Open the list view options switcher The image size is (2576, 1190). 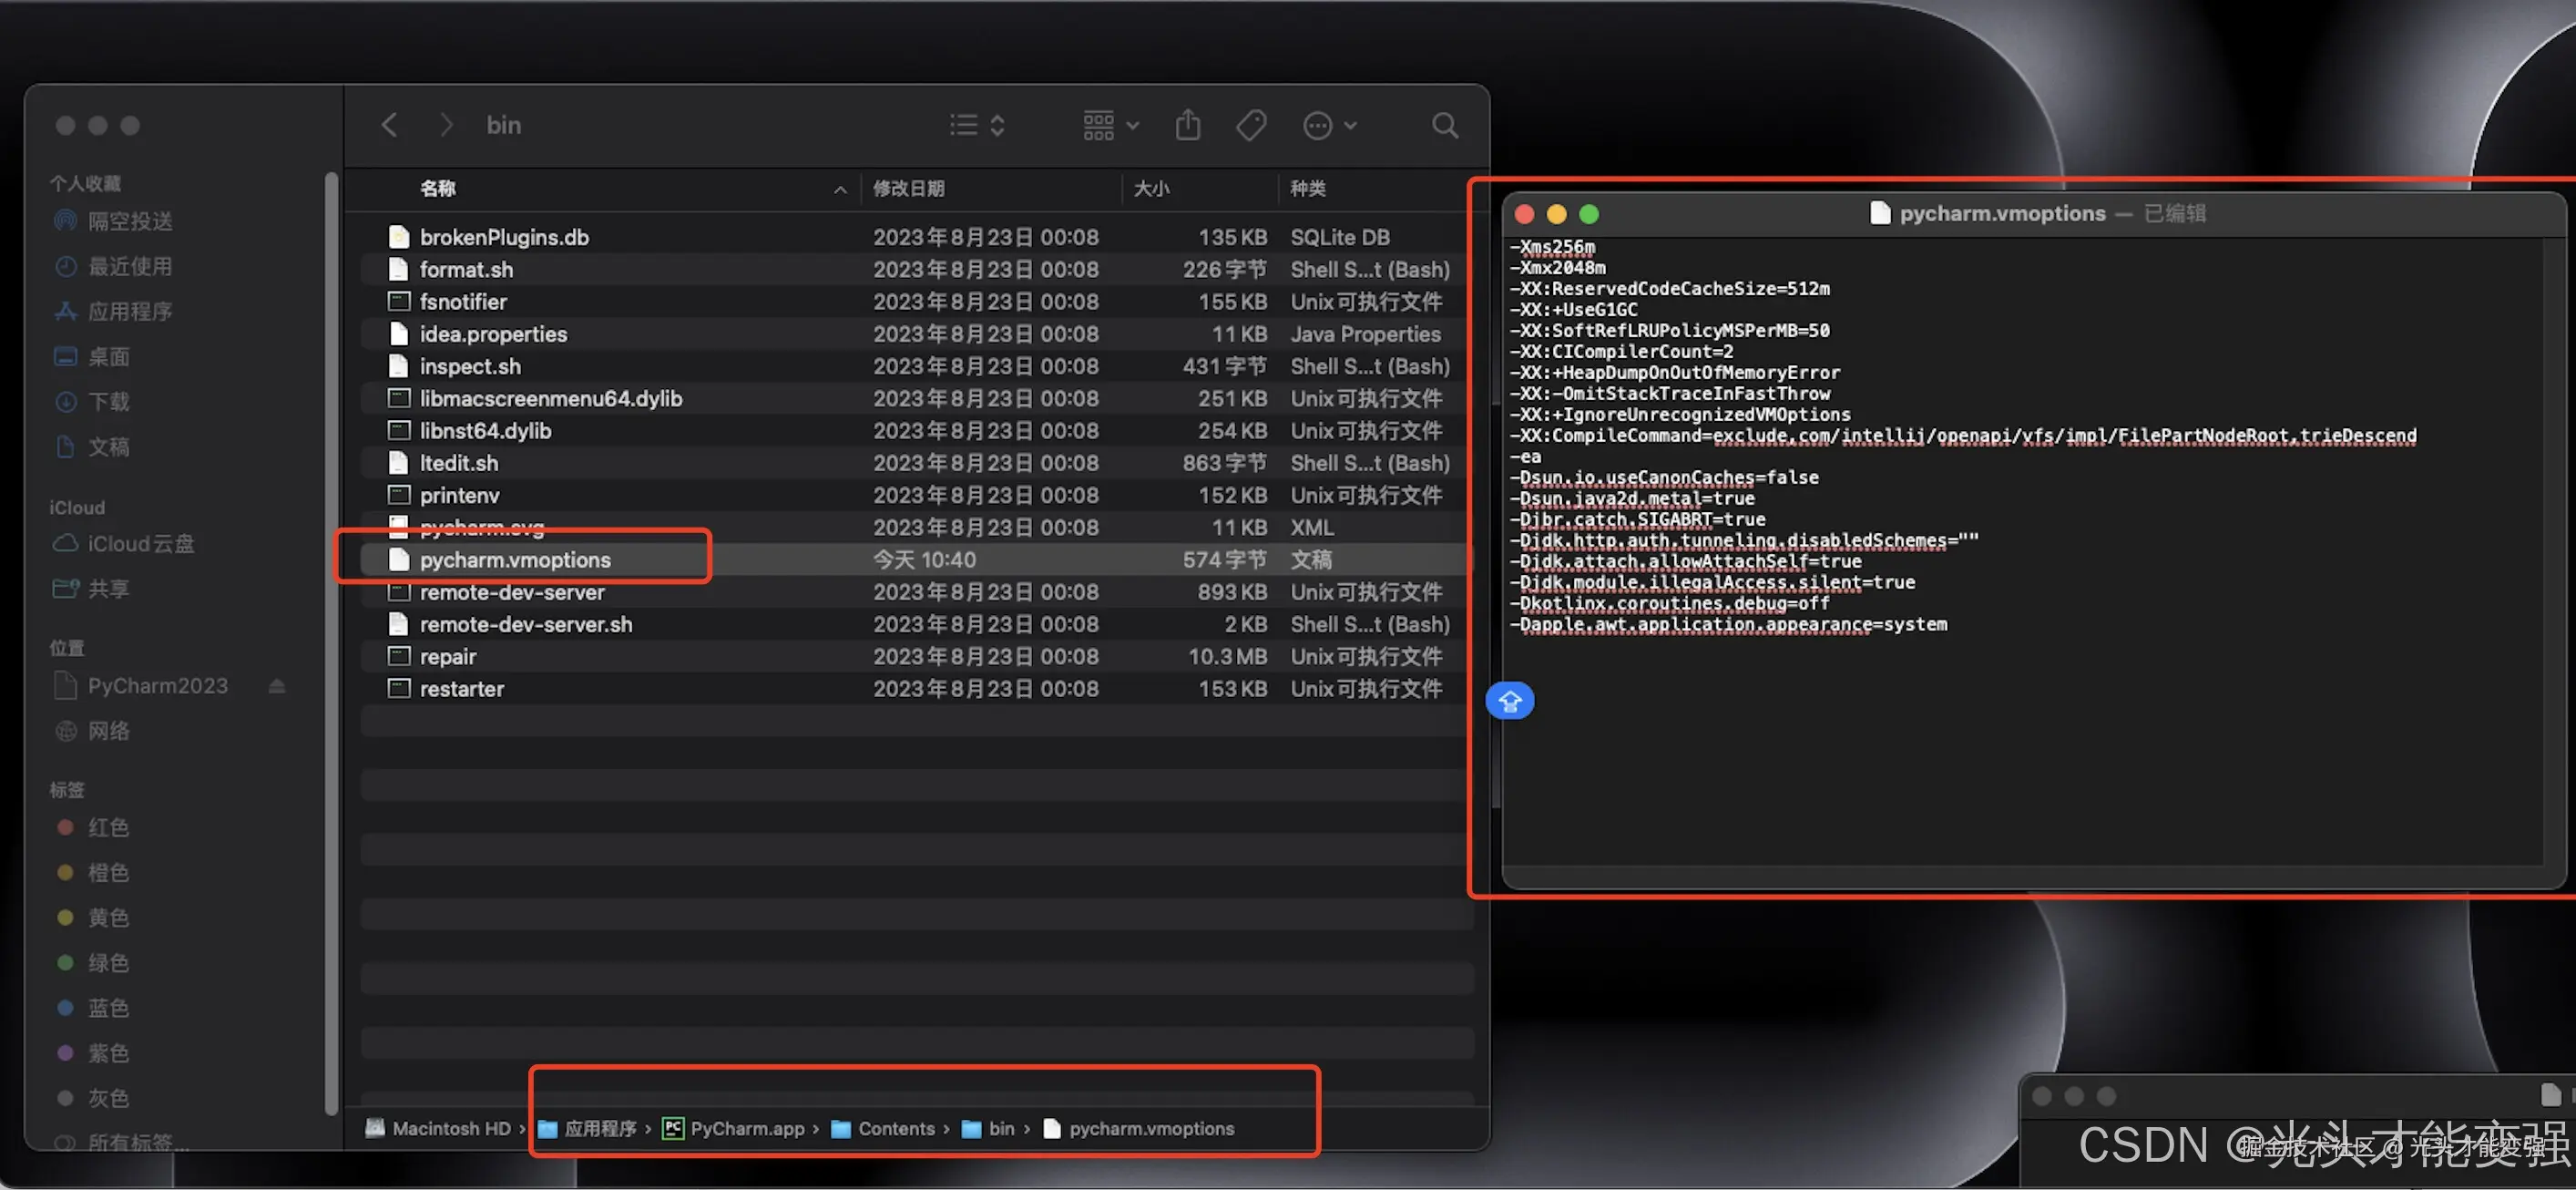(977, 125)
